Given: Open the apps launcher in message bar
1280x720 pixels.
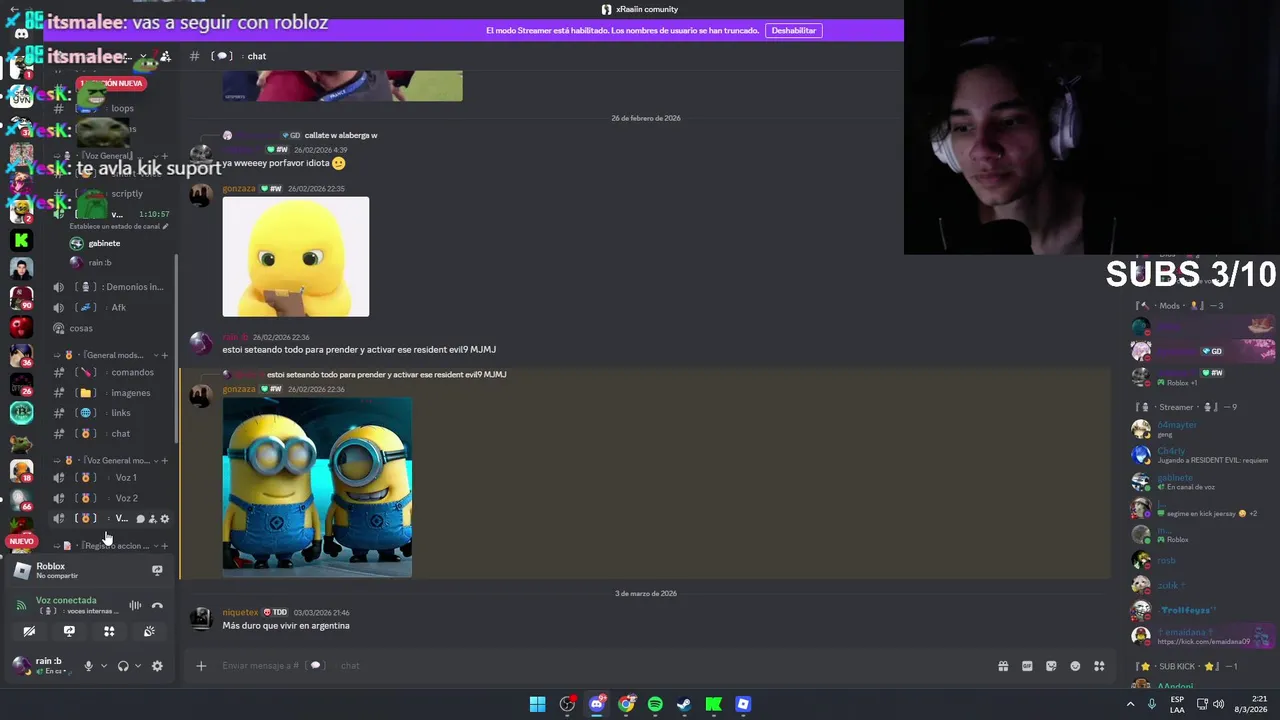Looking at the screenshot, I should click(1099, 666).
